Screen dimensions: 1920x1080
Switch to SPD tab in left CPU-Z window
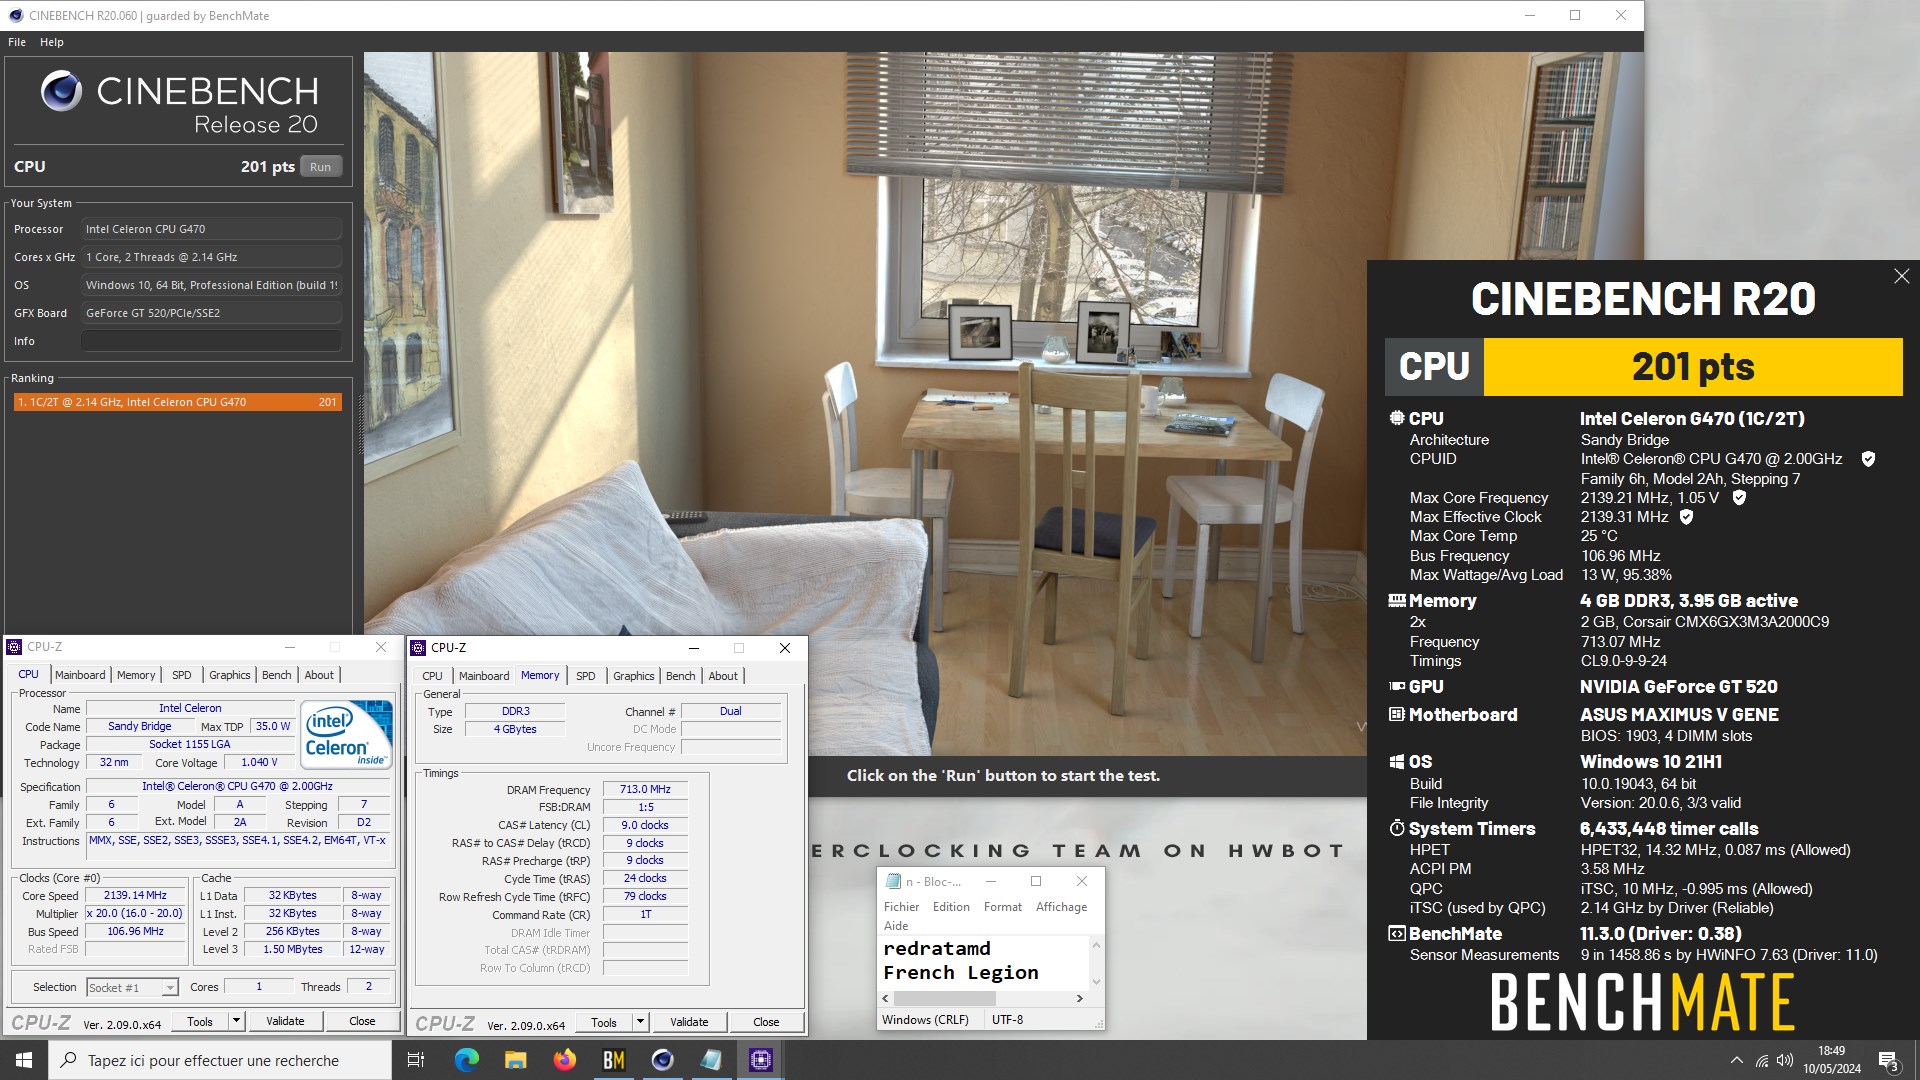[181, 675]
